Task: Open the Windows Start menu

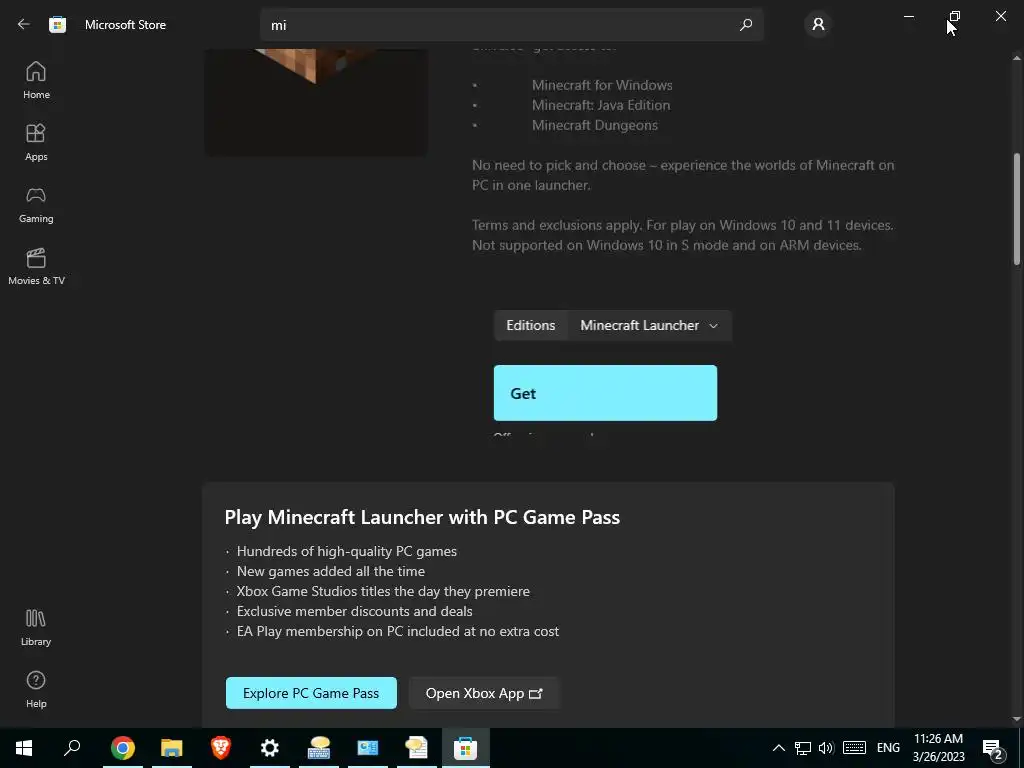Action: coord(24,748)
